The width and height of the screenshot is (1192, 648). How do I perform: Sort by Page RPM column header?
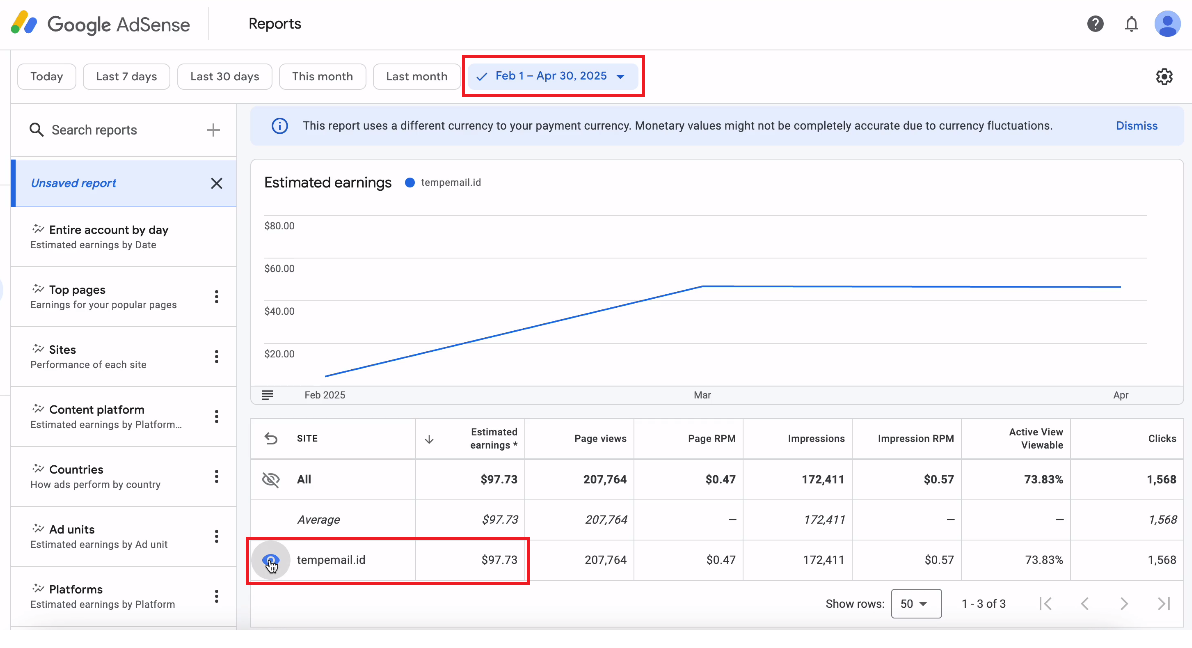711,439
